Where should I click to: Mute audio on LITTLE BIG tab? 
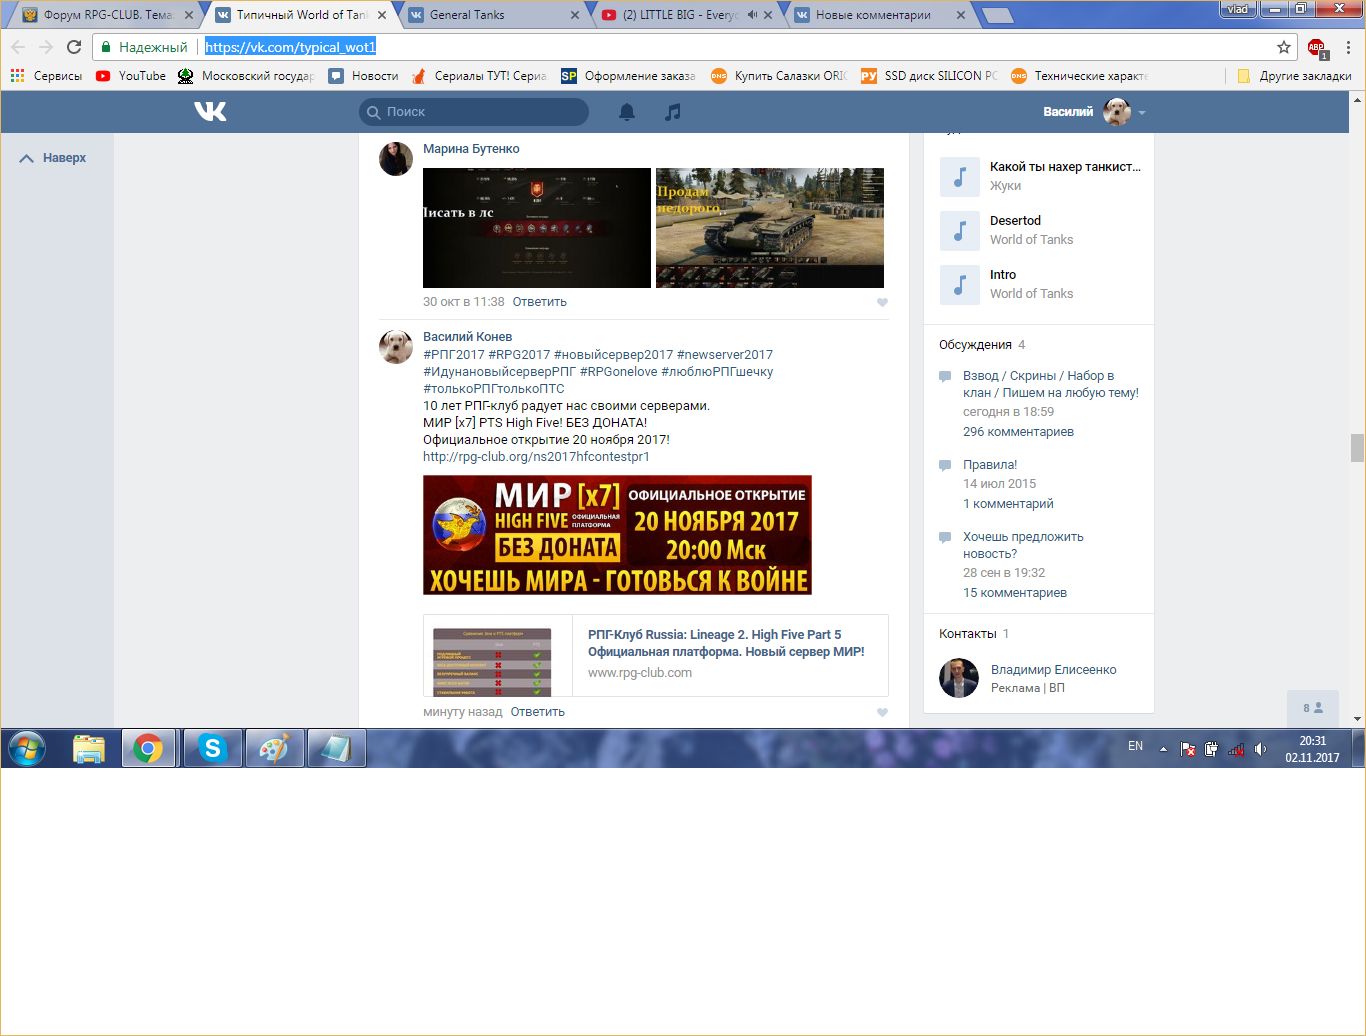click(752, 15)
